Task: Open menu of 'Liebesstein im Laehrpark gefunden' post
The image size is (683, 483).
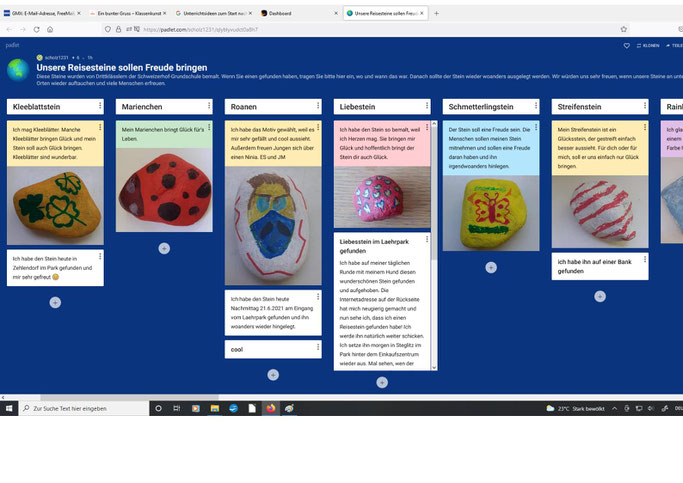Action: click(x=427, y=239)
